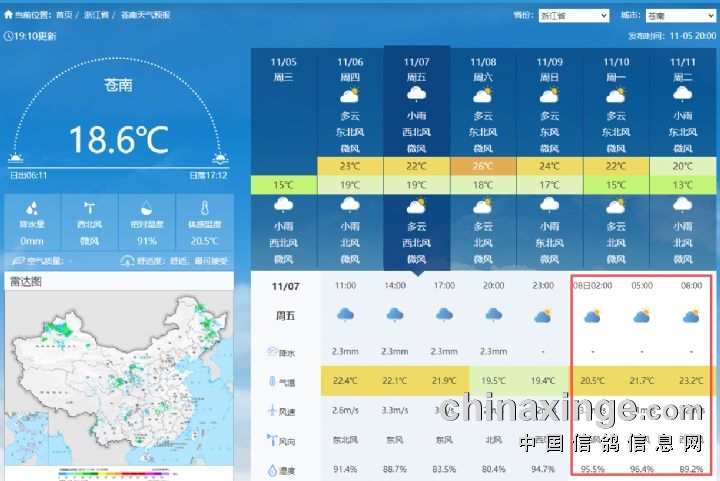Click the home icon in the breadcrumb
This screenshot has height=481, width=720.
[9, 15]
